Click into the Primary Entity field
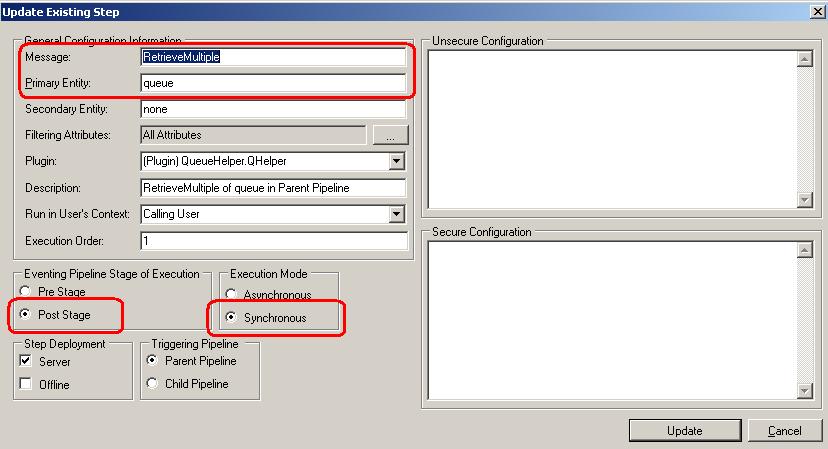 [x=274, y=83]
